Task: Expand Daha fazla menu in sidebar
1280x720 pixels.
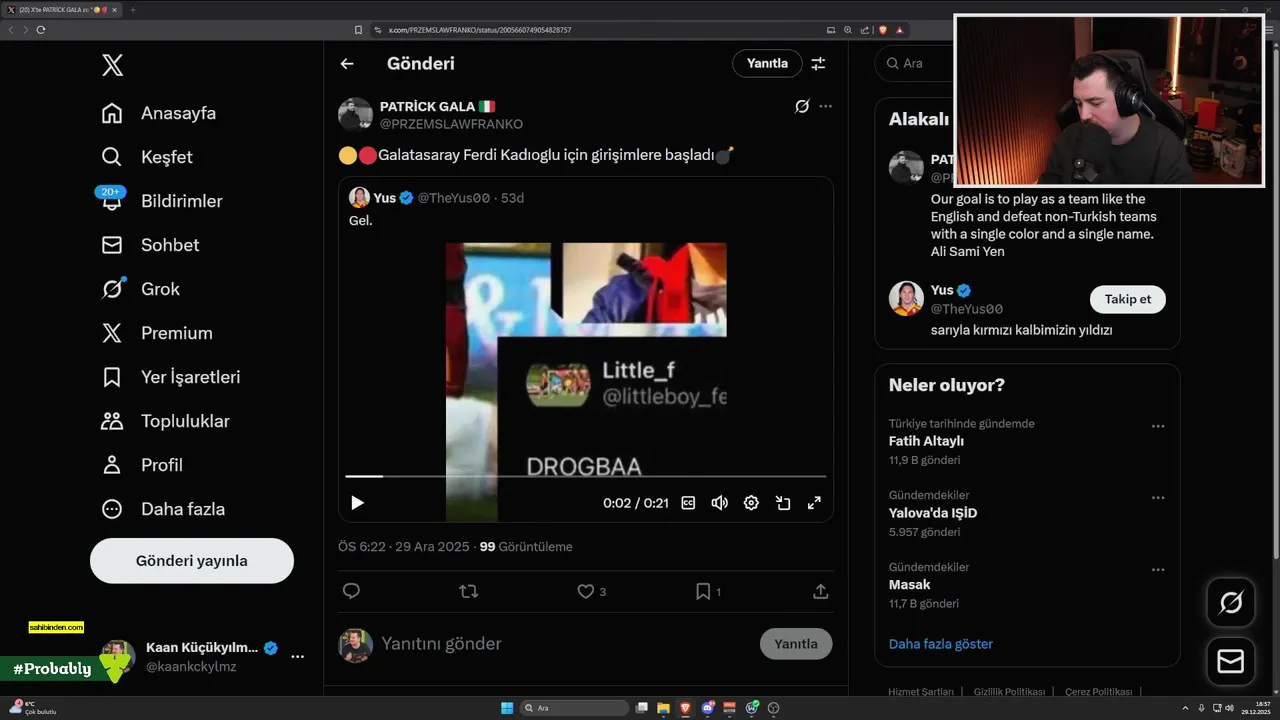Action: coord(163,509)
